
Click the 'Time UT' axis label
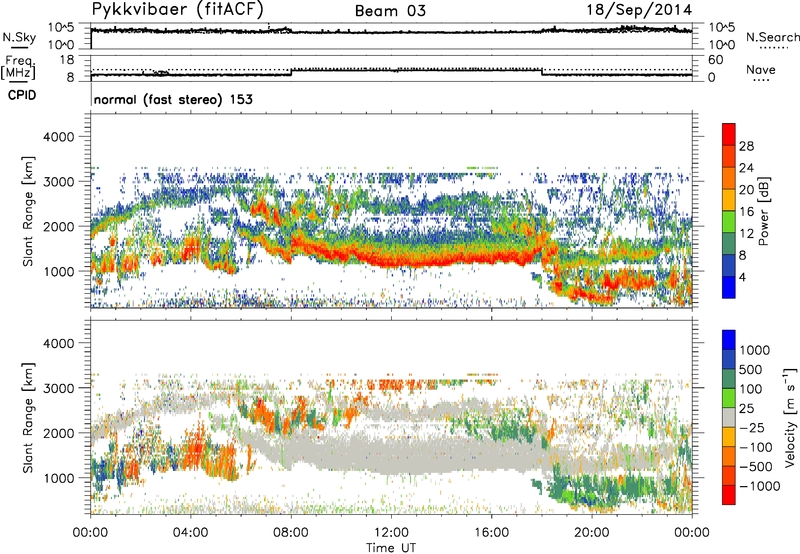pos(391,548)
